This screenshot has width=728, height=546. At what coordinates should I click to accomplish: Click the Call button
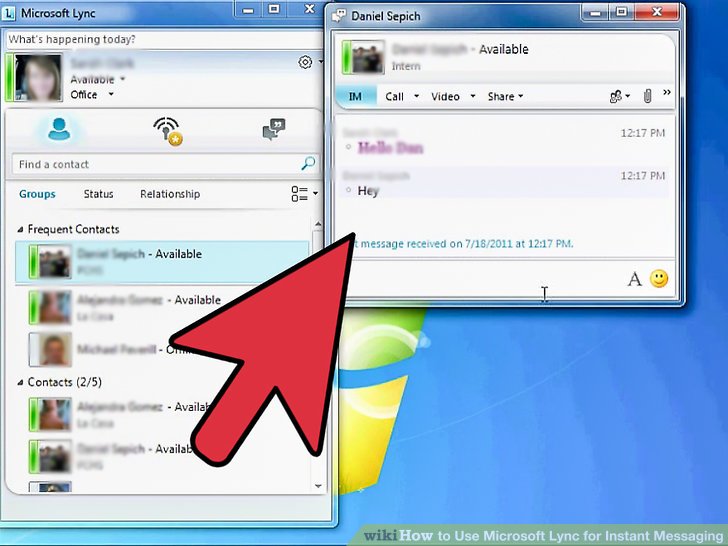coord(395,97)
